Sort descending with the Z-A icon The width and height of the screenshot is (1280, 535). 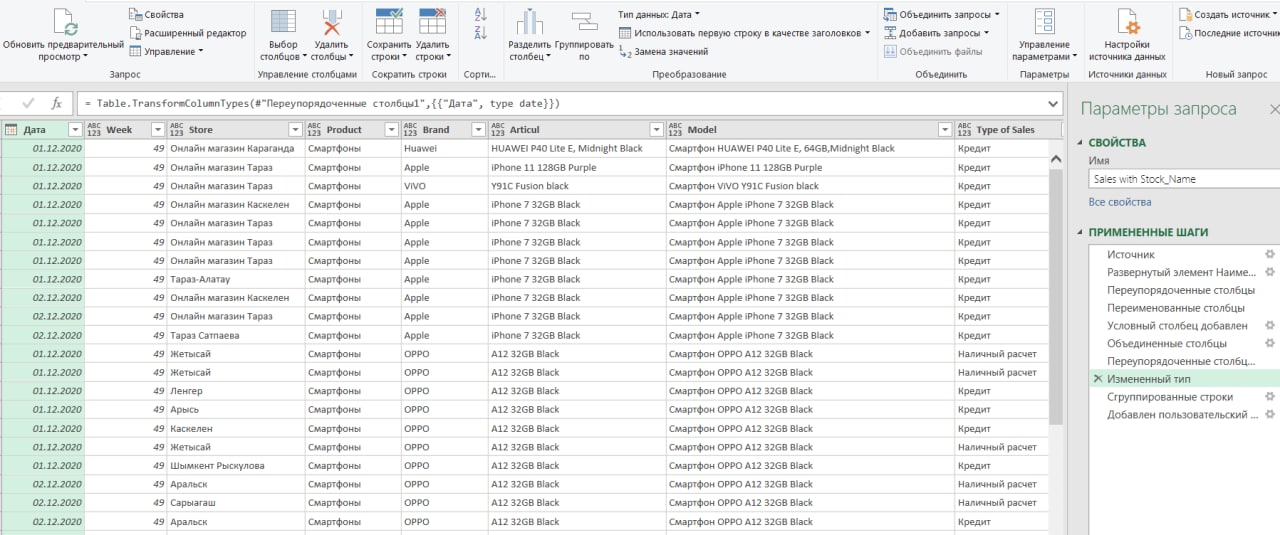point(480,33)
